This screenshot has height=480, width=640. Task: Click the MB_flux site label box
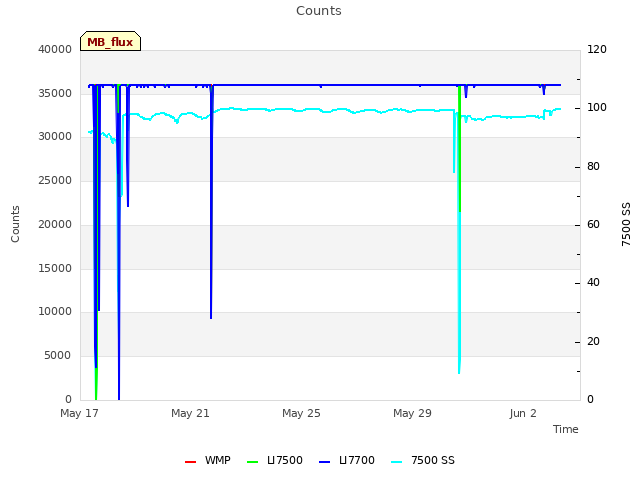pyautogui.click(x=110, y=41)
